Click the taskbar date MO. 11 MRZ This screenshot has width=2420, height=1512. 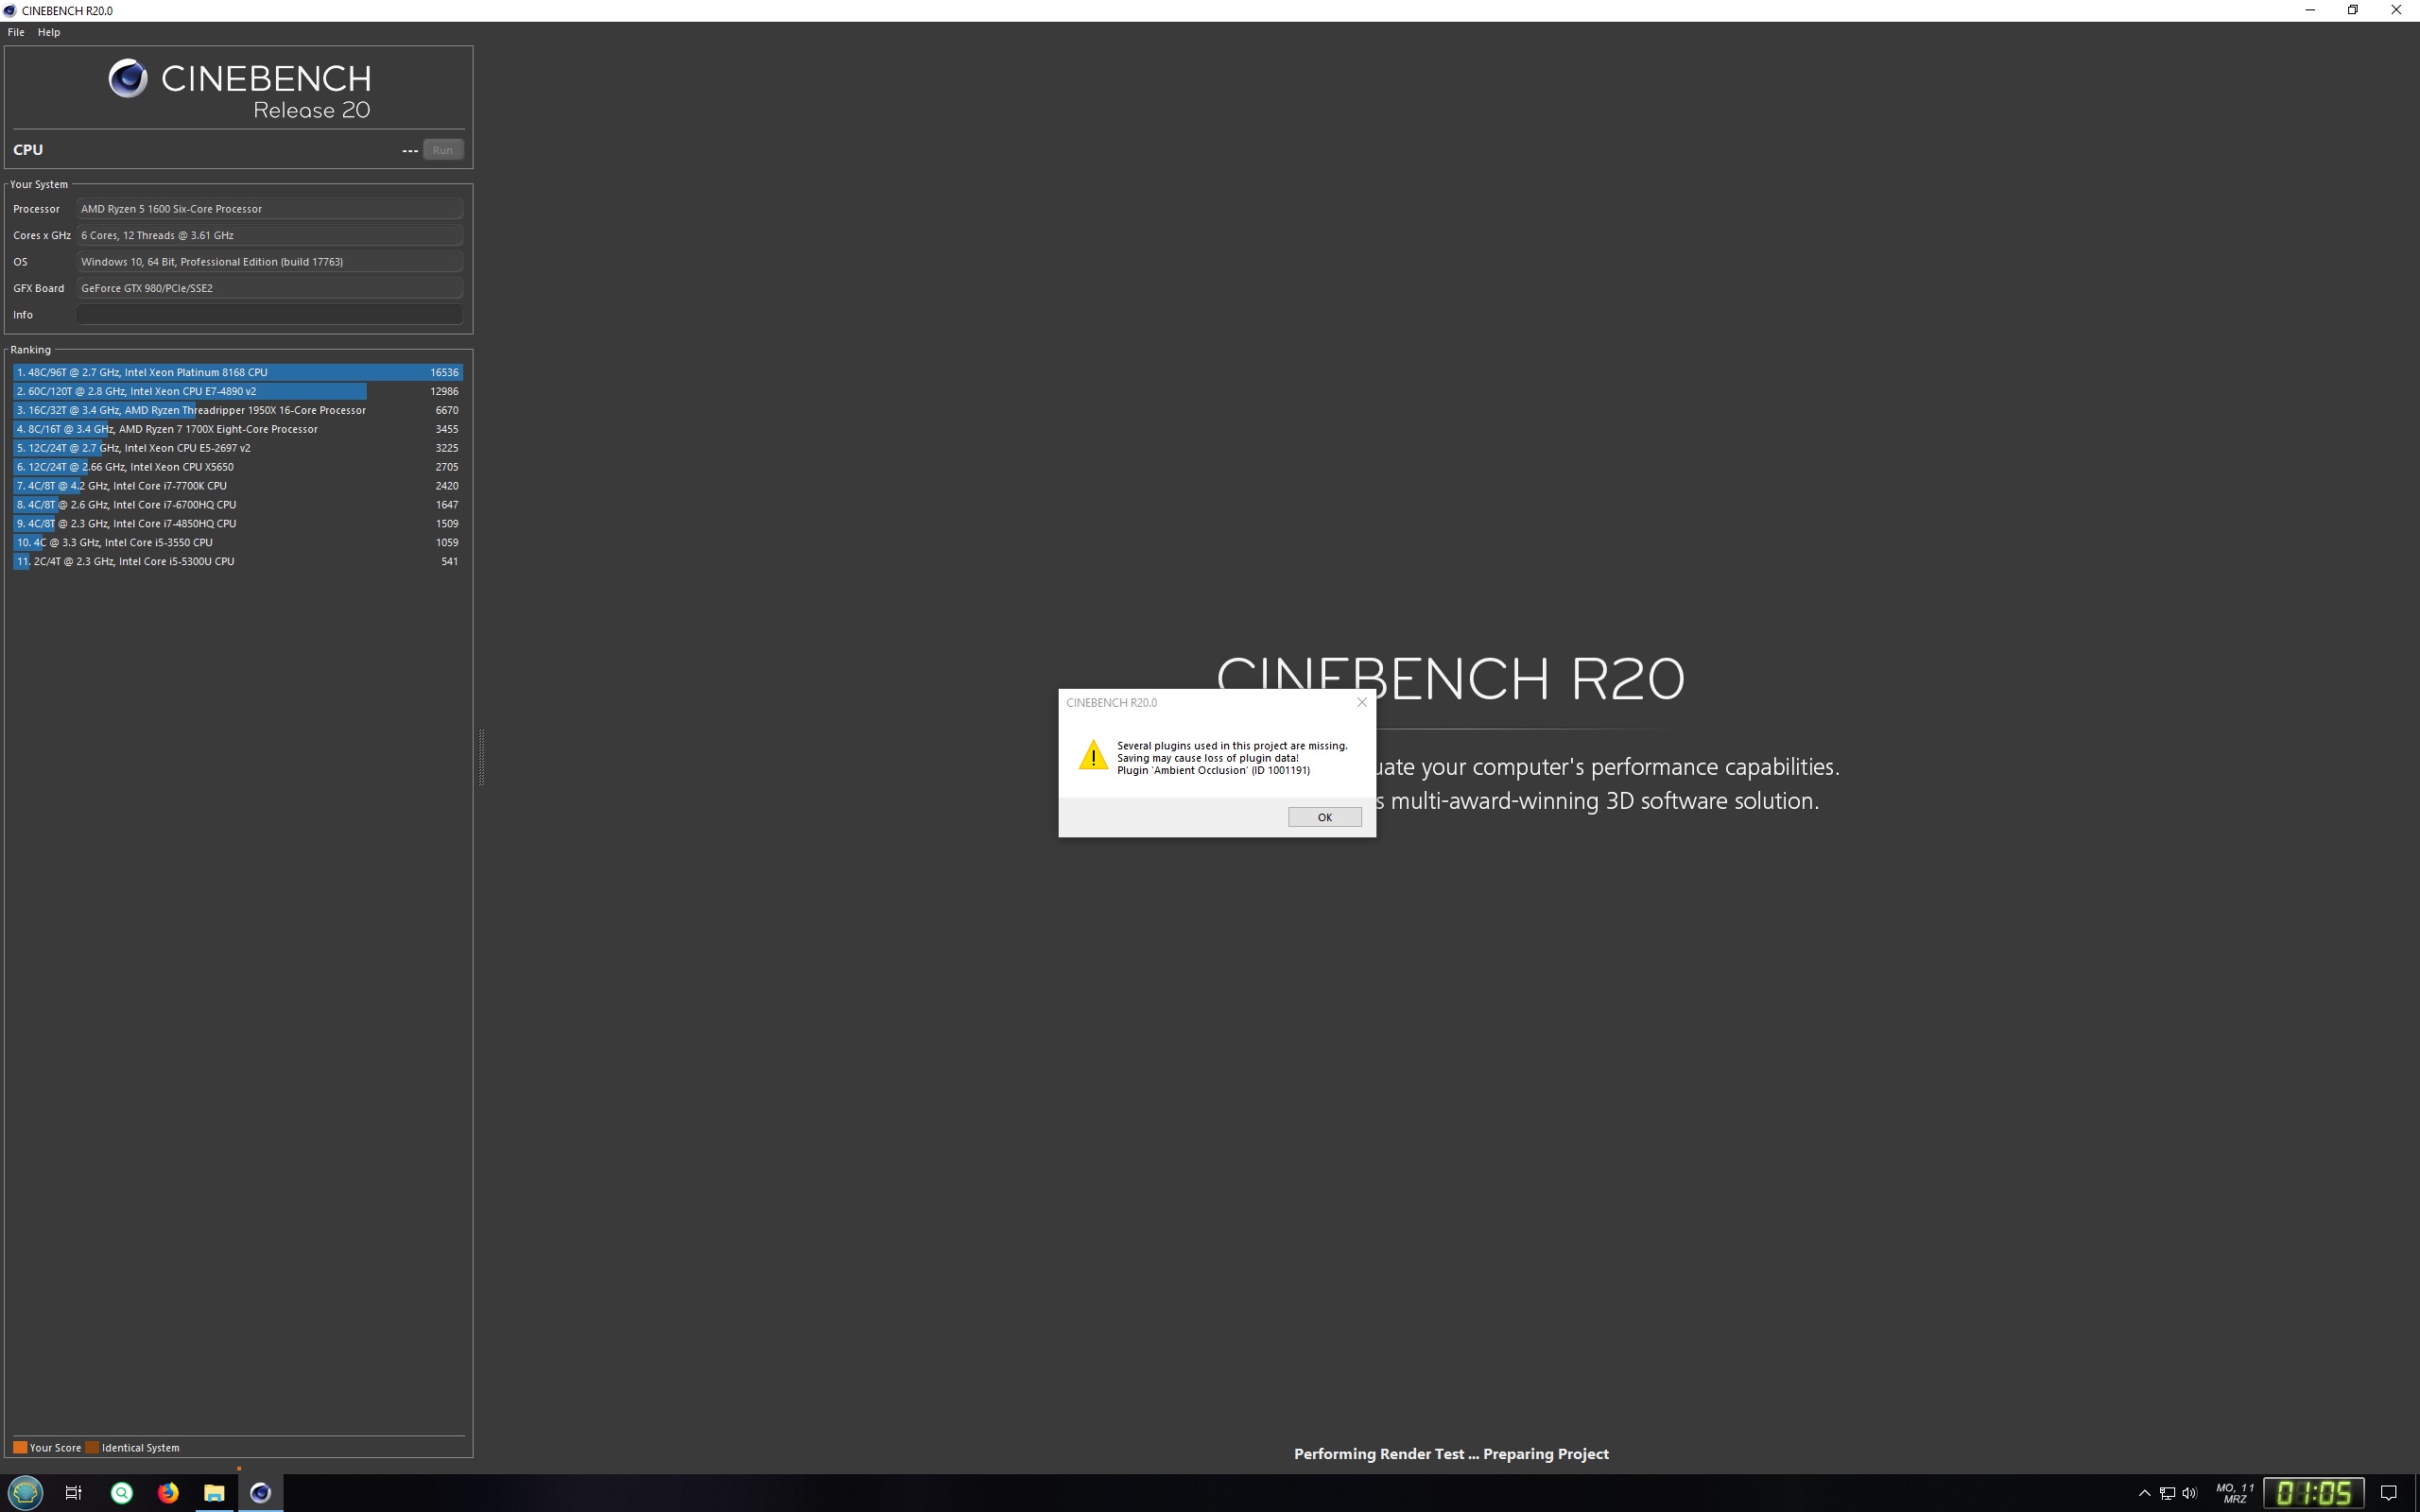point(2235,1493)
